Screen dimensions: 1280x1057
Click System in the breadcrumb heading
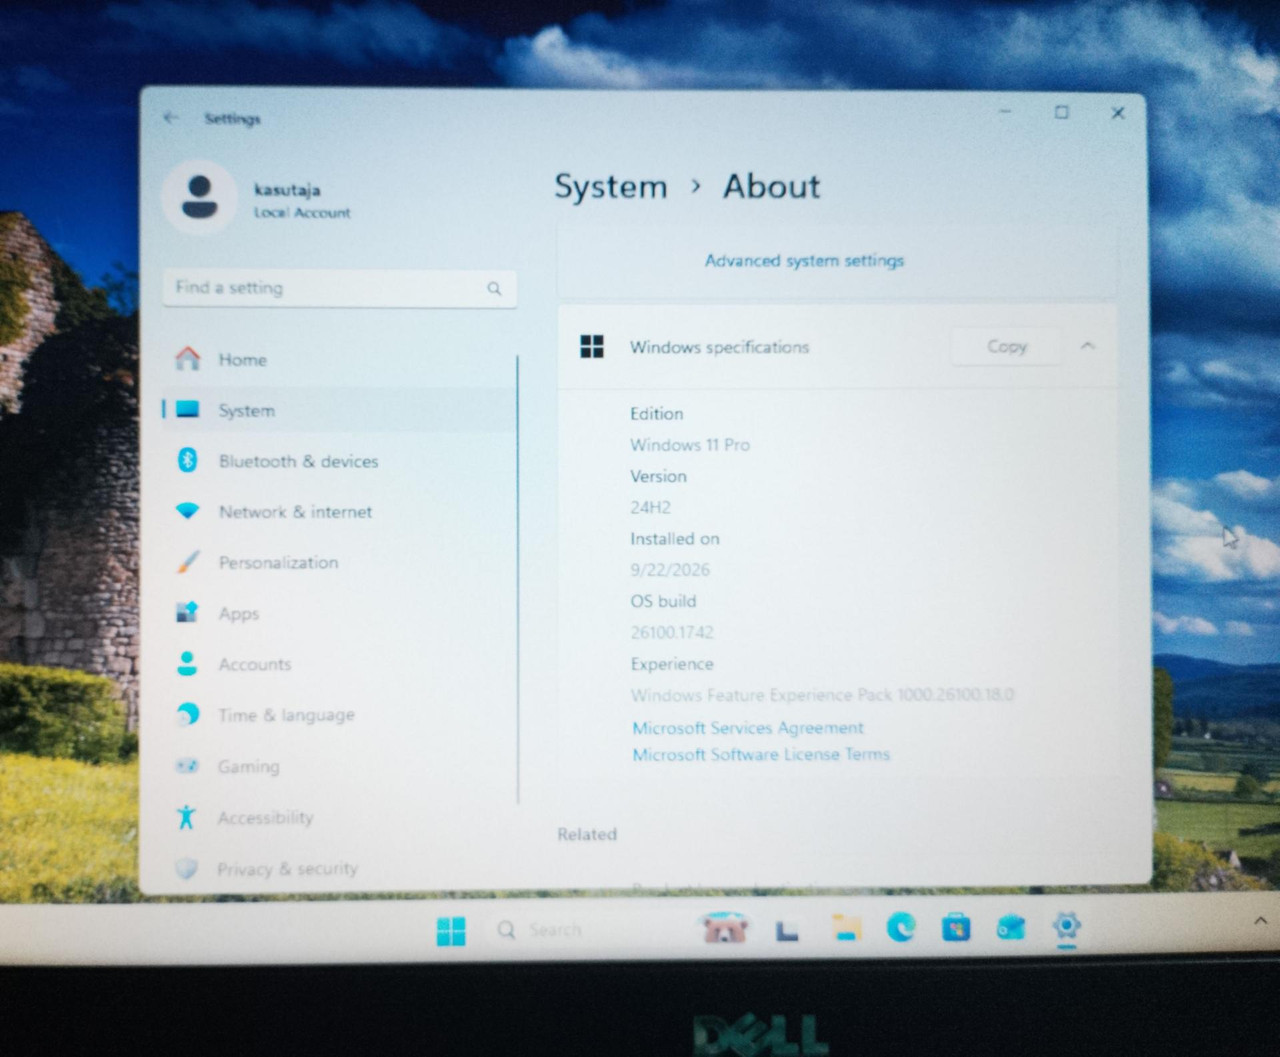pos(611,187)
